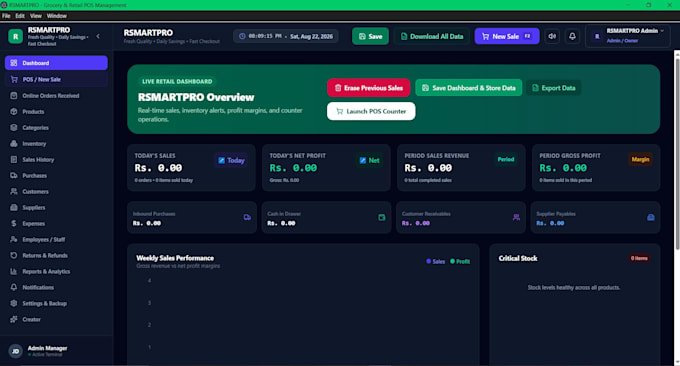
Task: Open the Window menu
Action: (x=57, y=16)
